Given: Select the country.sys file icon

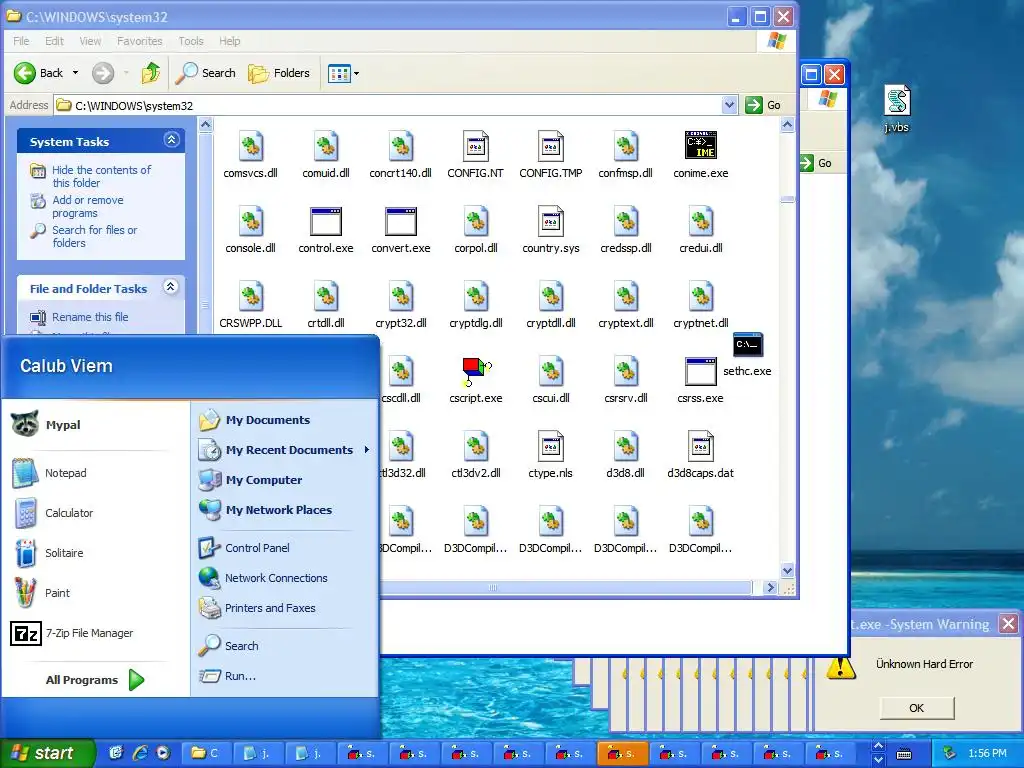Looking at the screenshot, I should click(x=551, y=221).
